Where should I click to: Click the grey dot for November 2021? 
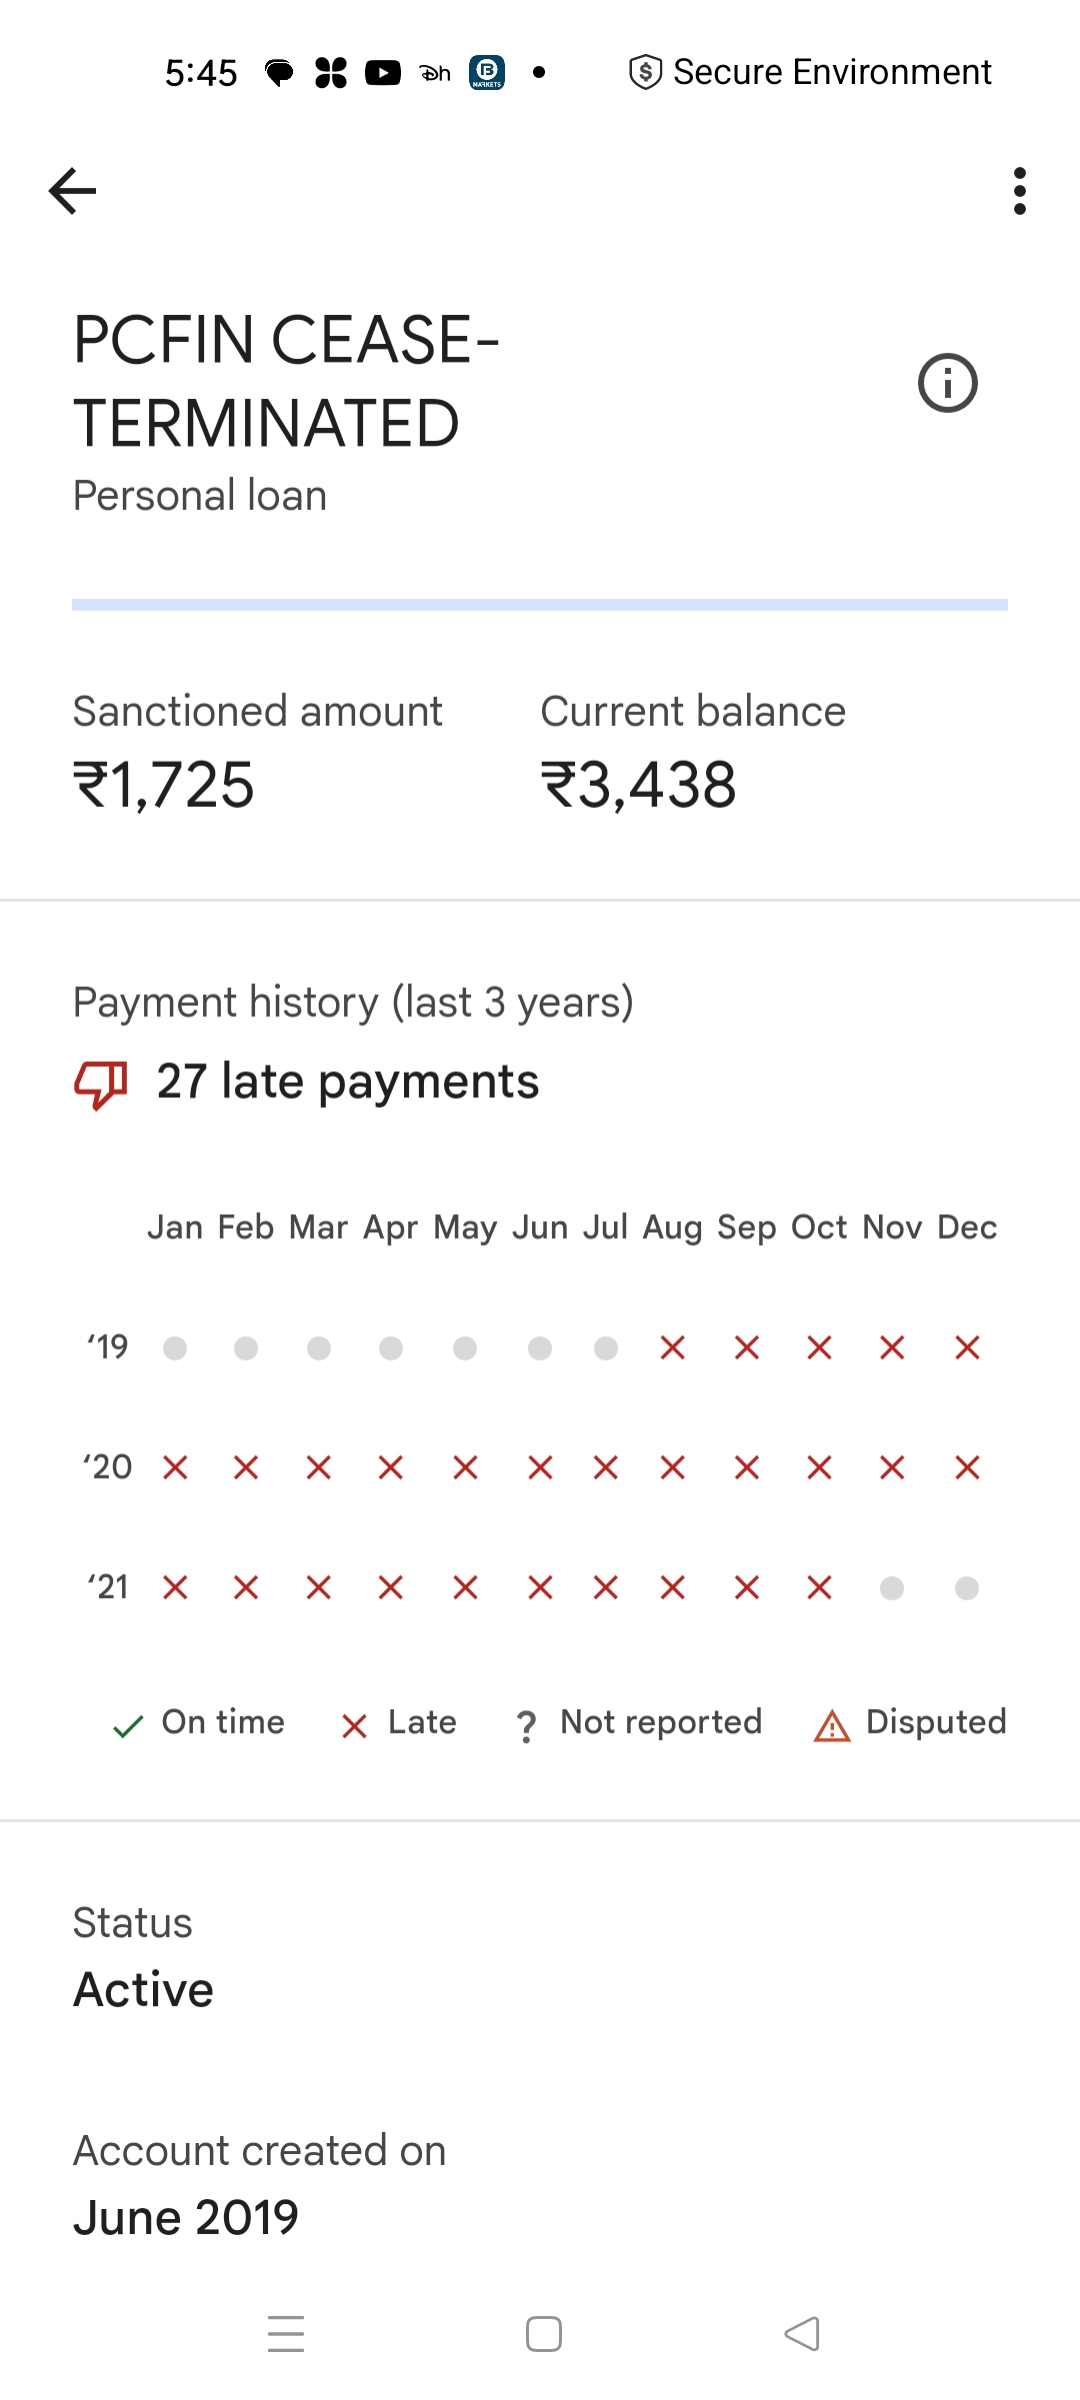(892, 1588)
